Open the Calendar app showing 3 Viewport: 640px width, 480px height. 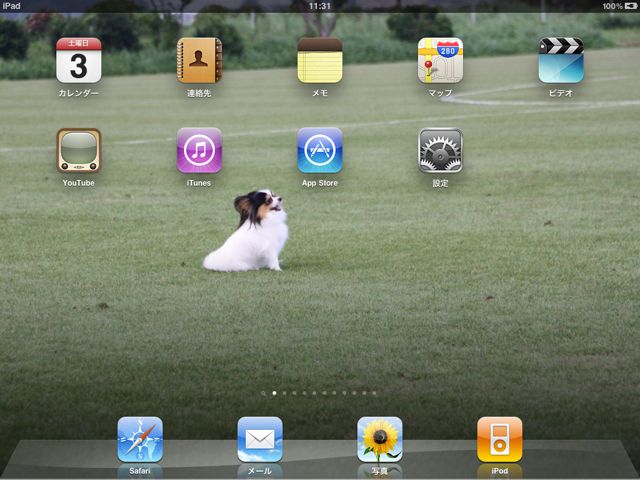tap(78, 60)
